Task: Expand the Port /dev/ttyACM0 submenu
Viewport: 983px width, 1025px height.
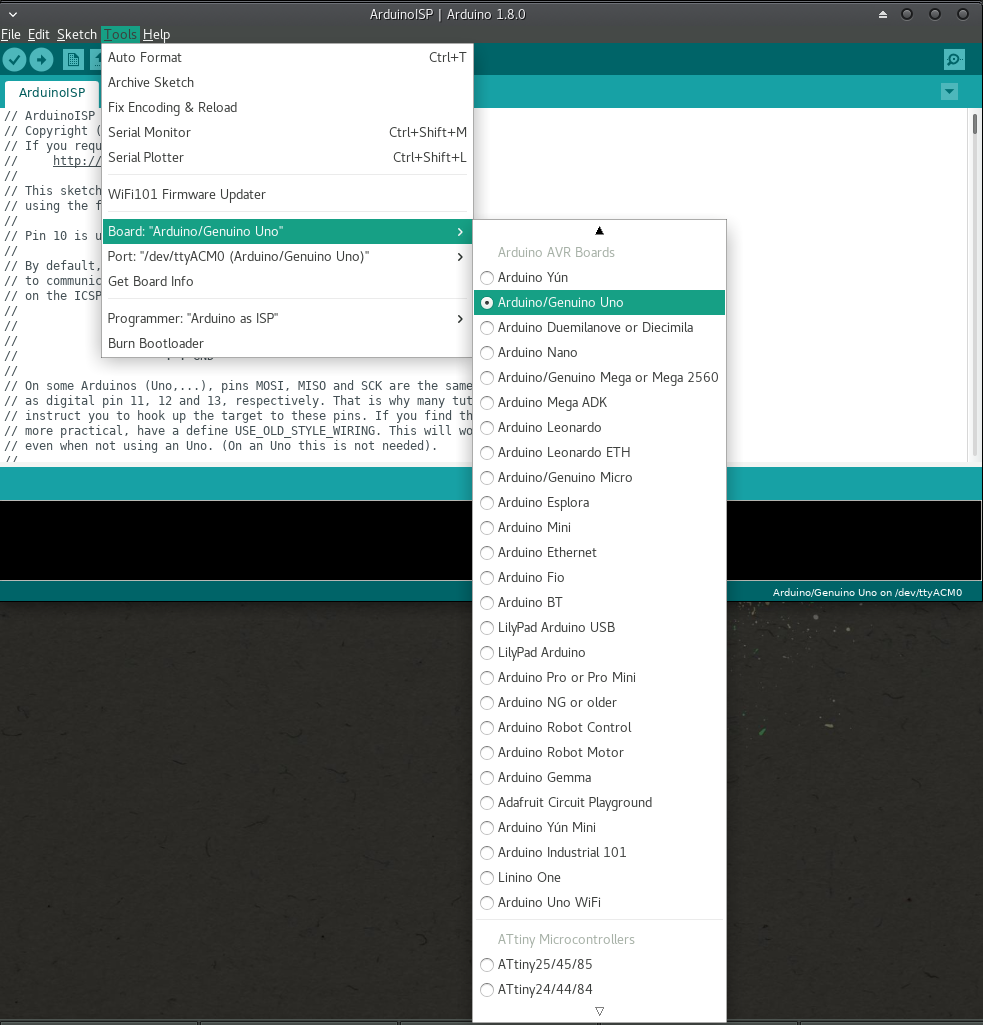Action: point(287,256)
